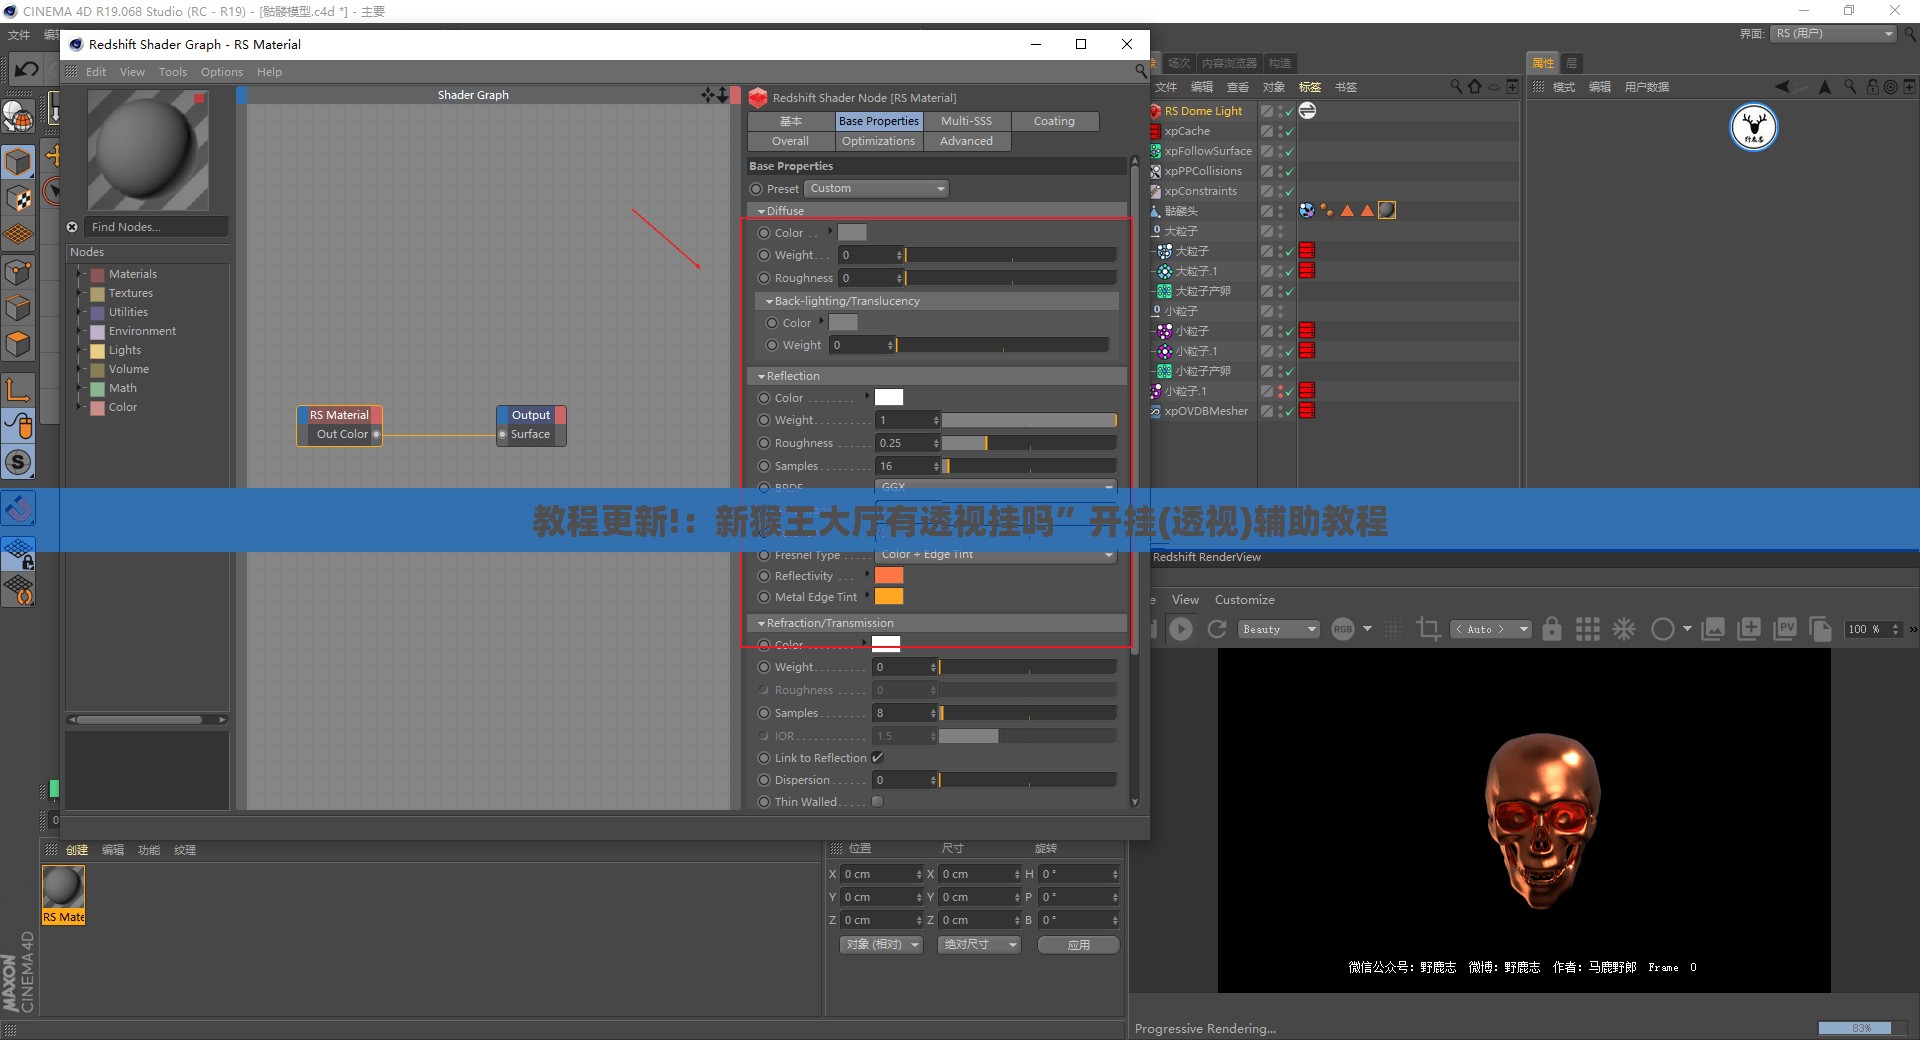The height and width of the screenshot is (1040, 1920).
Task: Toggle xpFollowSurface layer square toggle
Action: [1267, 151]
